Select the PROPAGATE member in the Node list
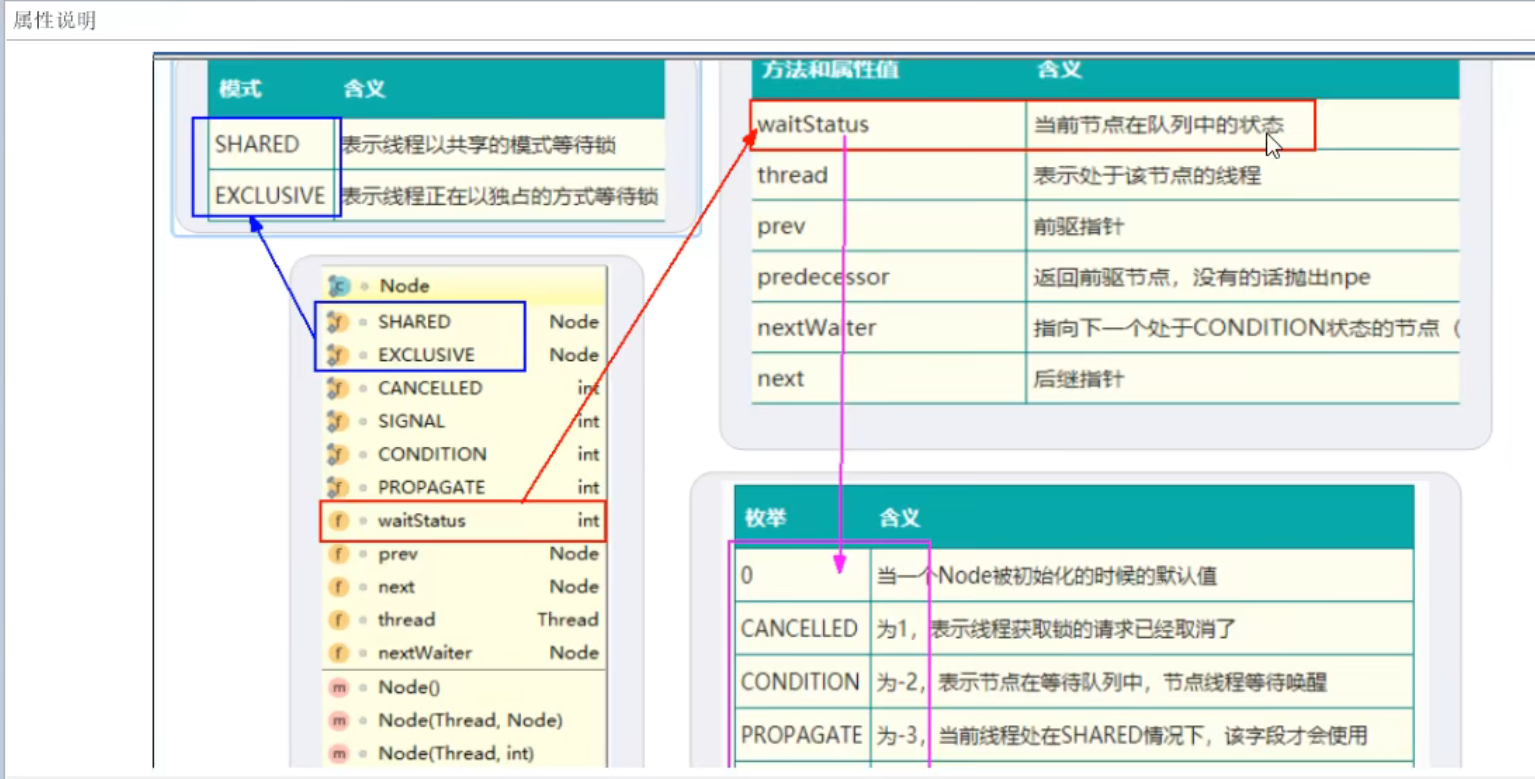This screenshot has height=779, width=1535. pos(464,487)
